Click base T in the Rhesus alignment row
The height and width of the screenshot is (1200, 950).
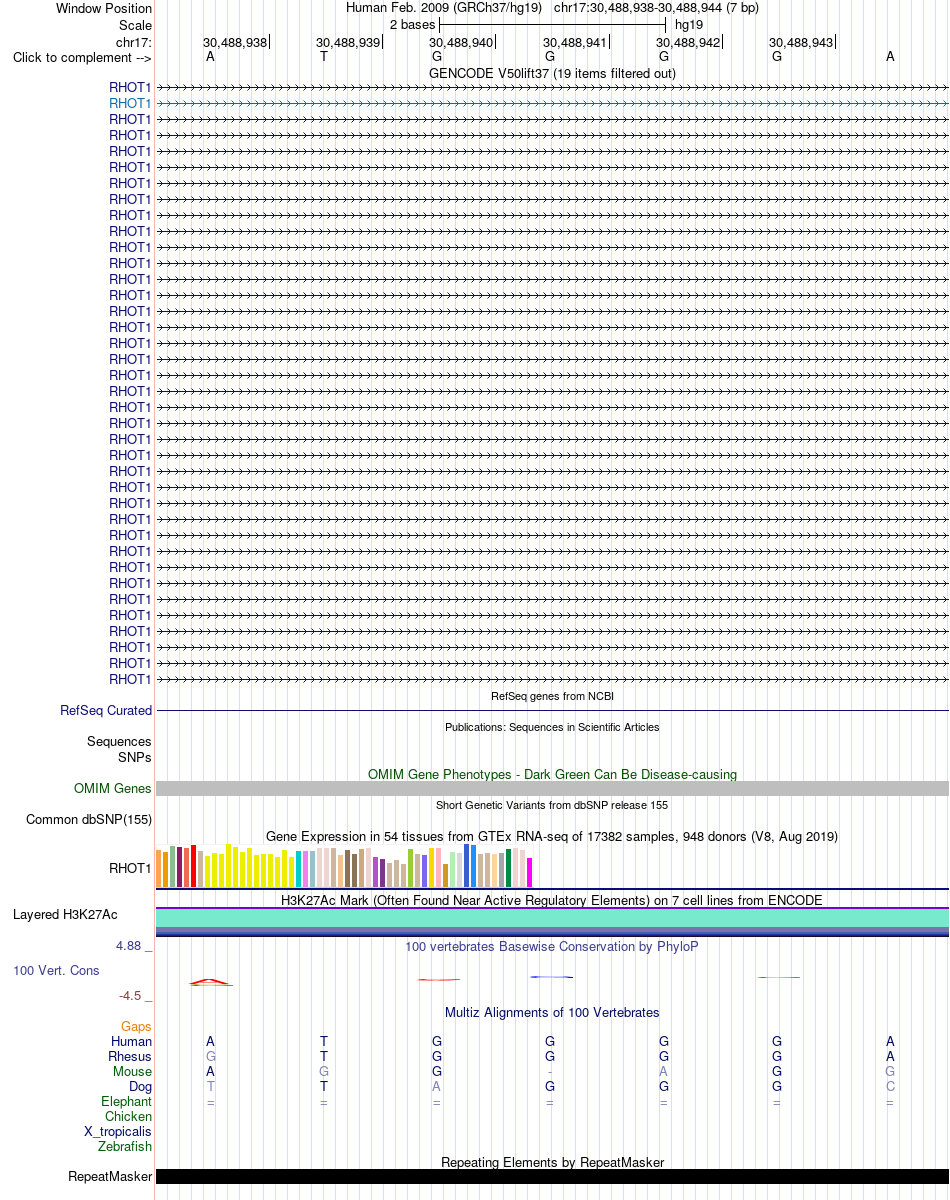click(x=323, y=1057)
